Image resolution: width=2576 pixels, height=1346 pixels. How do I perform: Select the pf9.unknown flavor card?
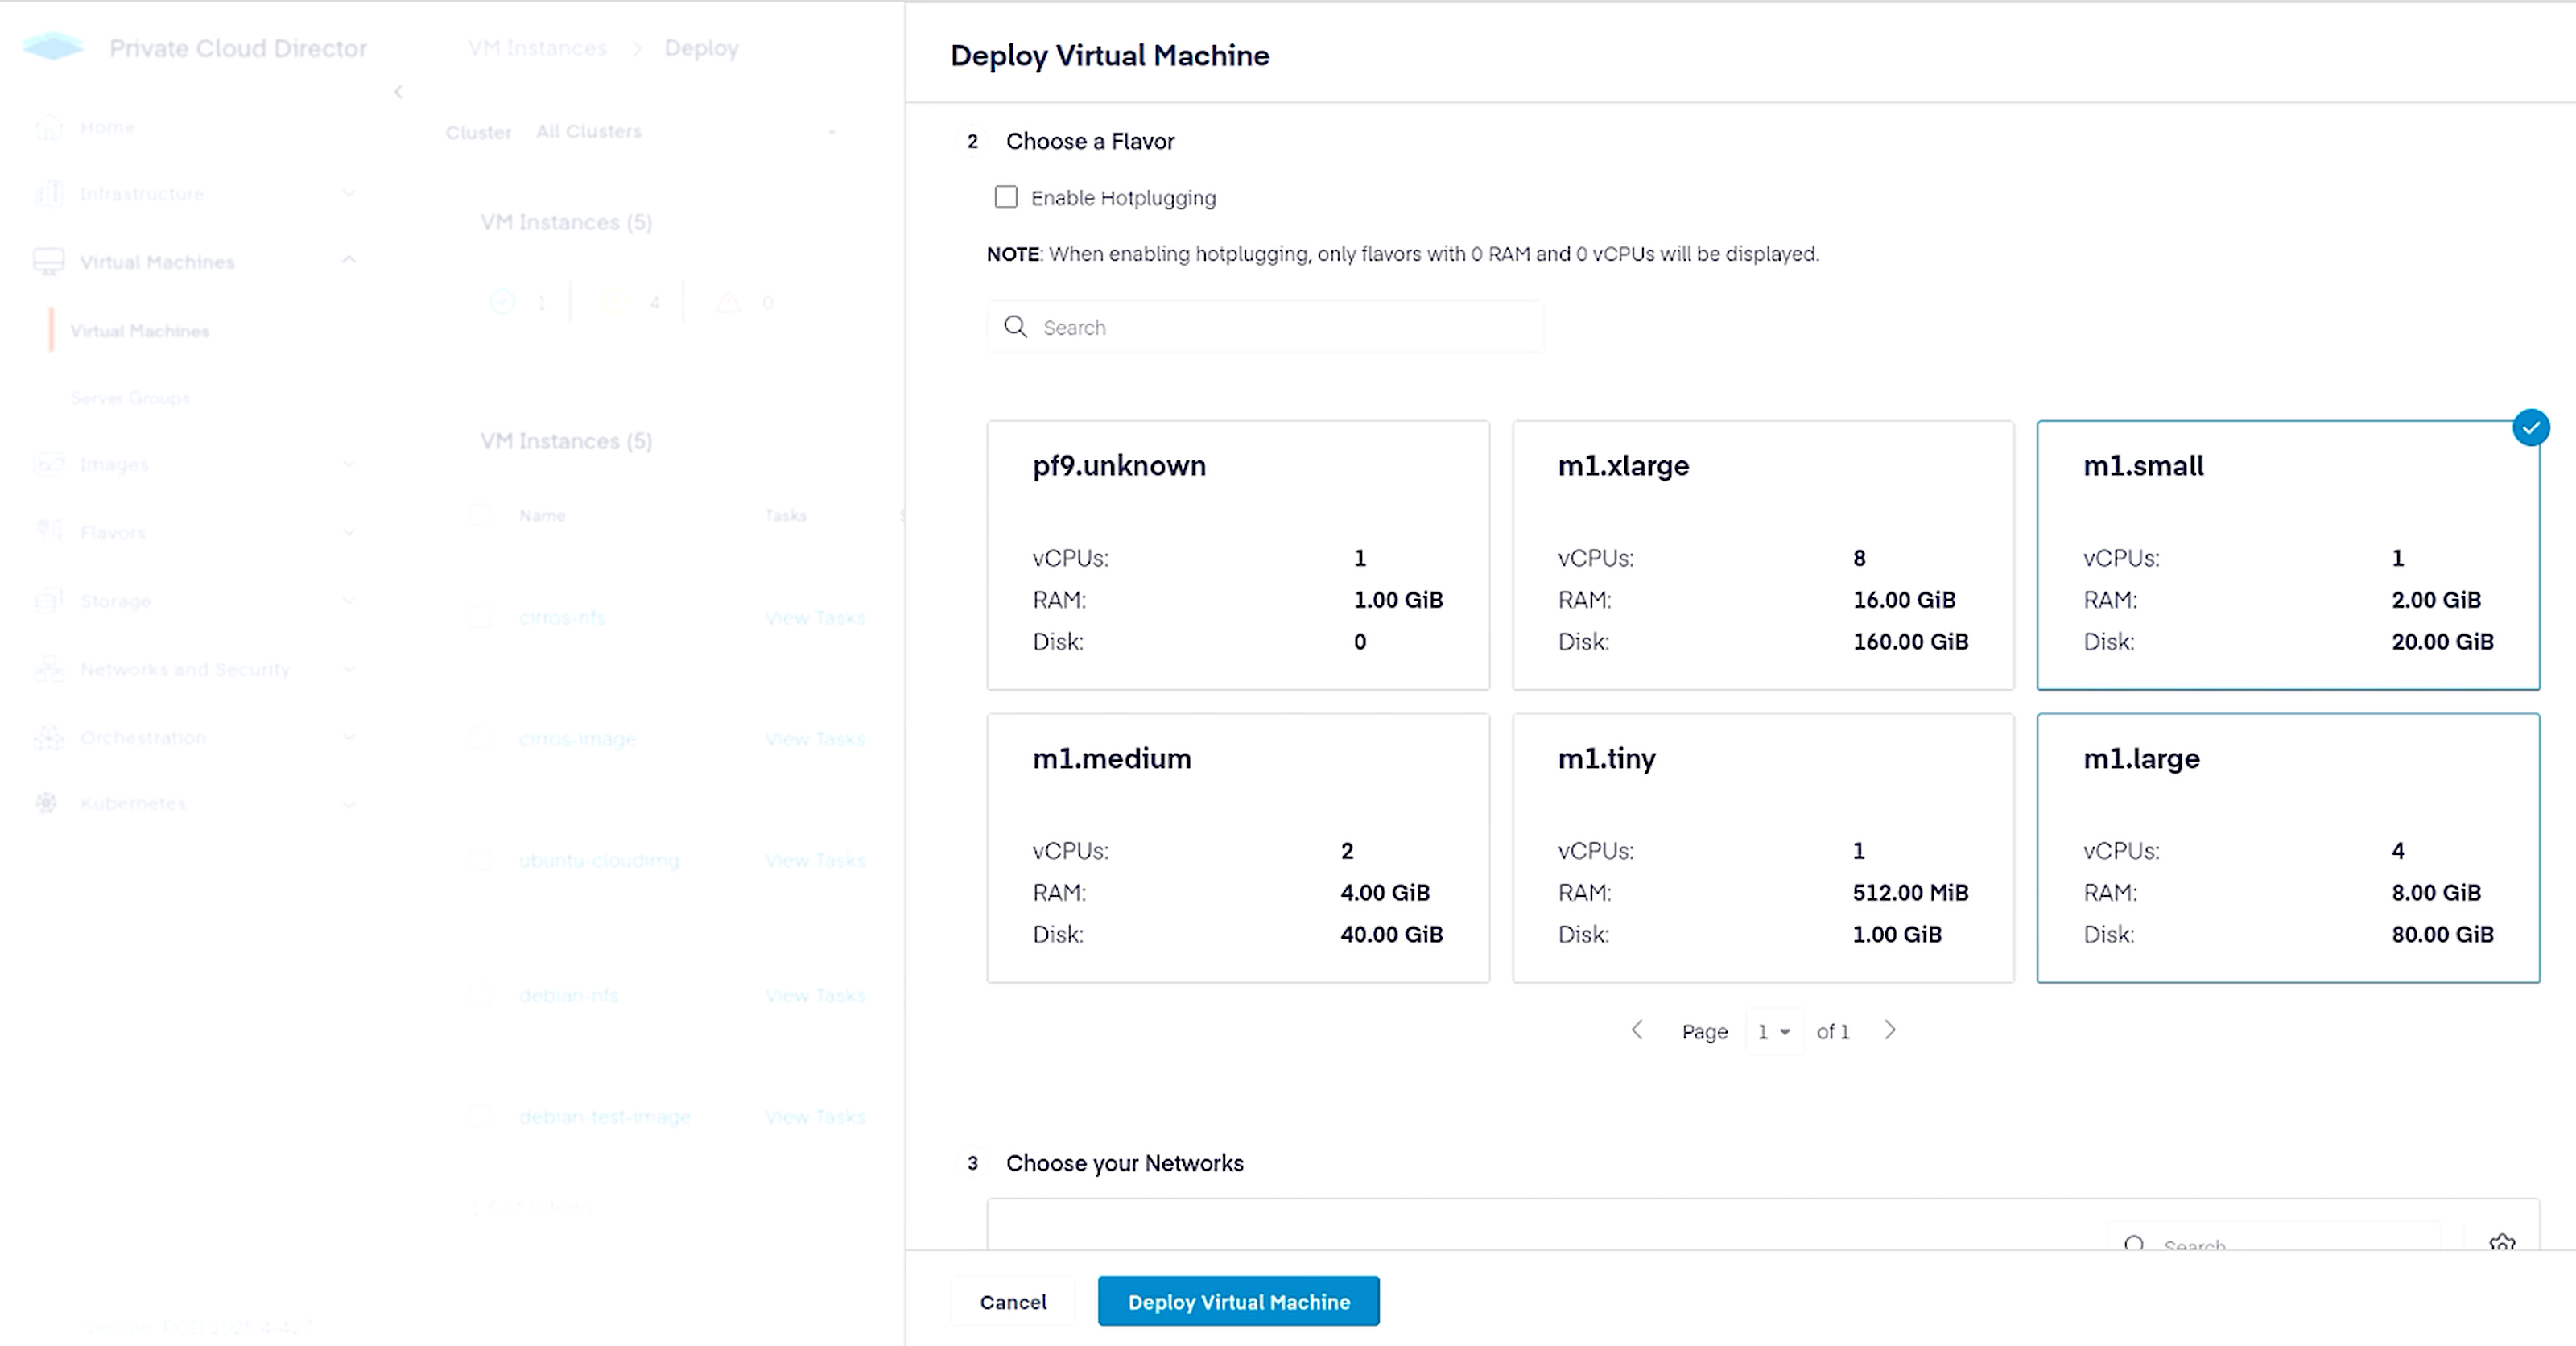(x=1237, y=555)
